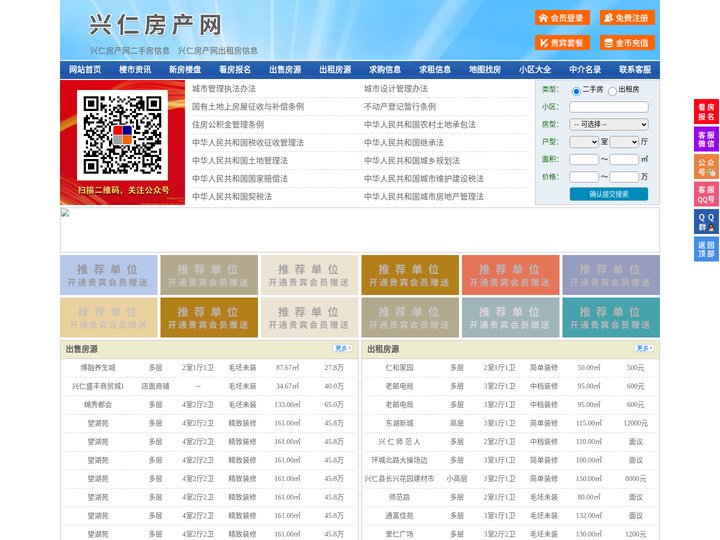Click the 会员登录 member login button
Viewport: 720px width, 540px height.
tap(562, 18)
